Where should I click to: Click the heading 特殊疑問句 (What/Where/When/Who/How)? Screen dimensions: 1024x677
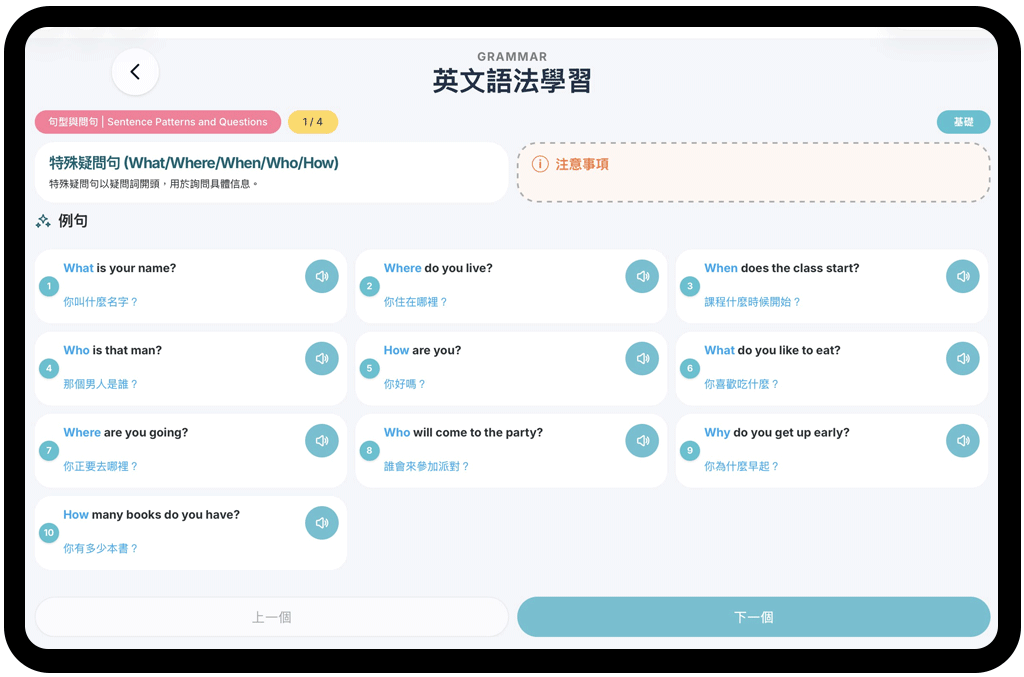[194, 163]
